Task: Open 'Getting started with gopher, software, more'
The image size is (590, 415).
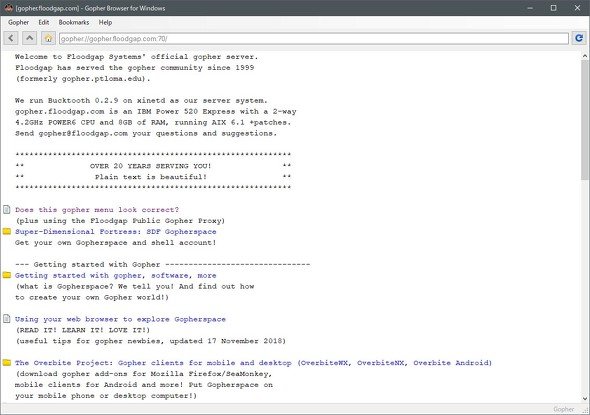Action: (116, 276)
